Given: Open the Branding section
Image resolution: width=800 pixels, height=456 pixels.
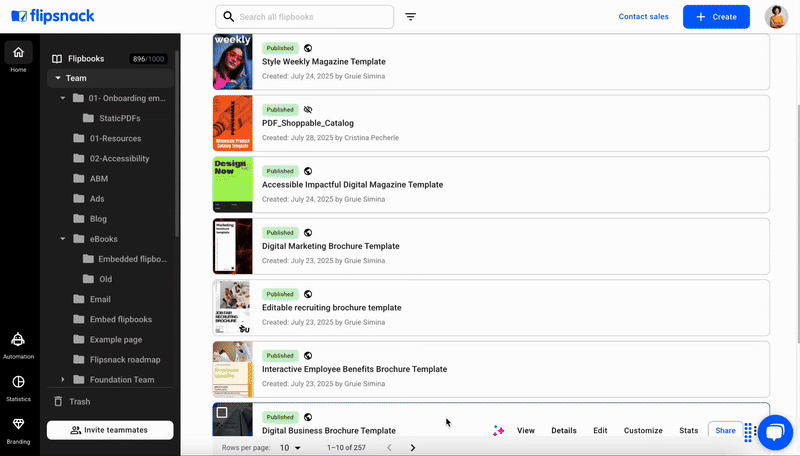Looking at the screenshot, I should pos(18,425).
